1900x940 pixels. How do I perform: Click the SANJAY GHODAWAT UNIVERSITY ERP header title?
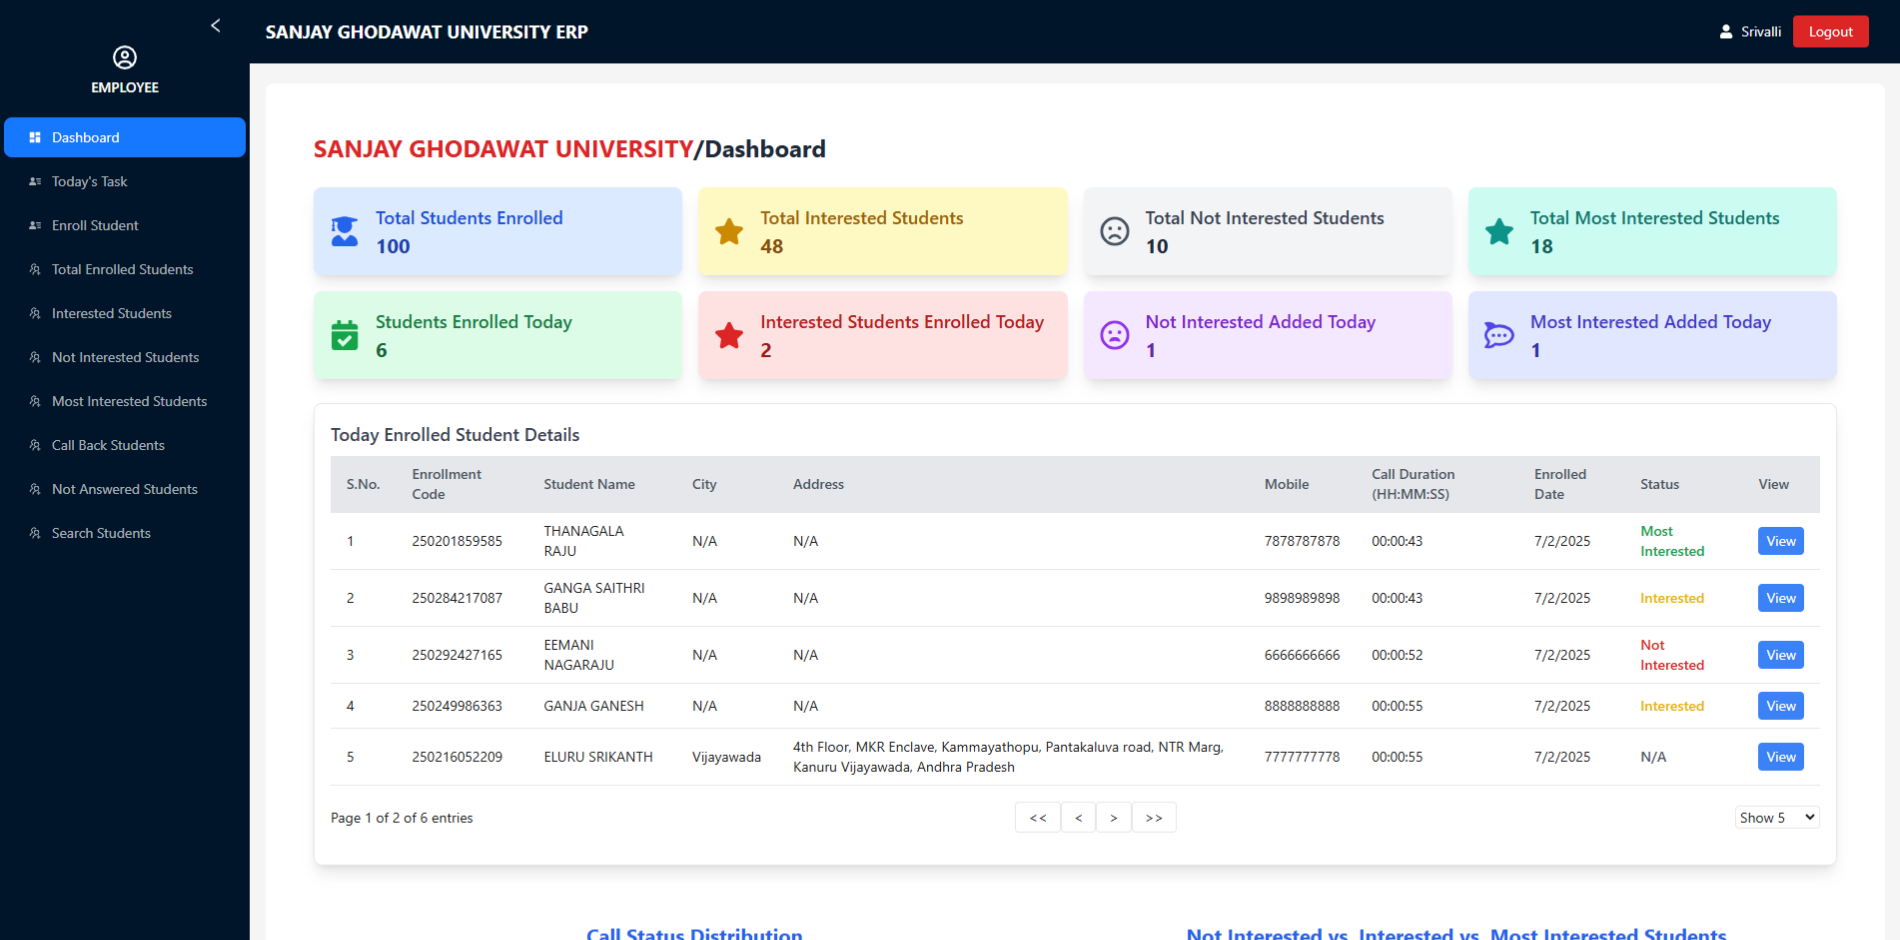[x=427, y=32]
